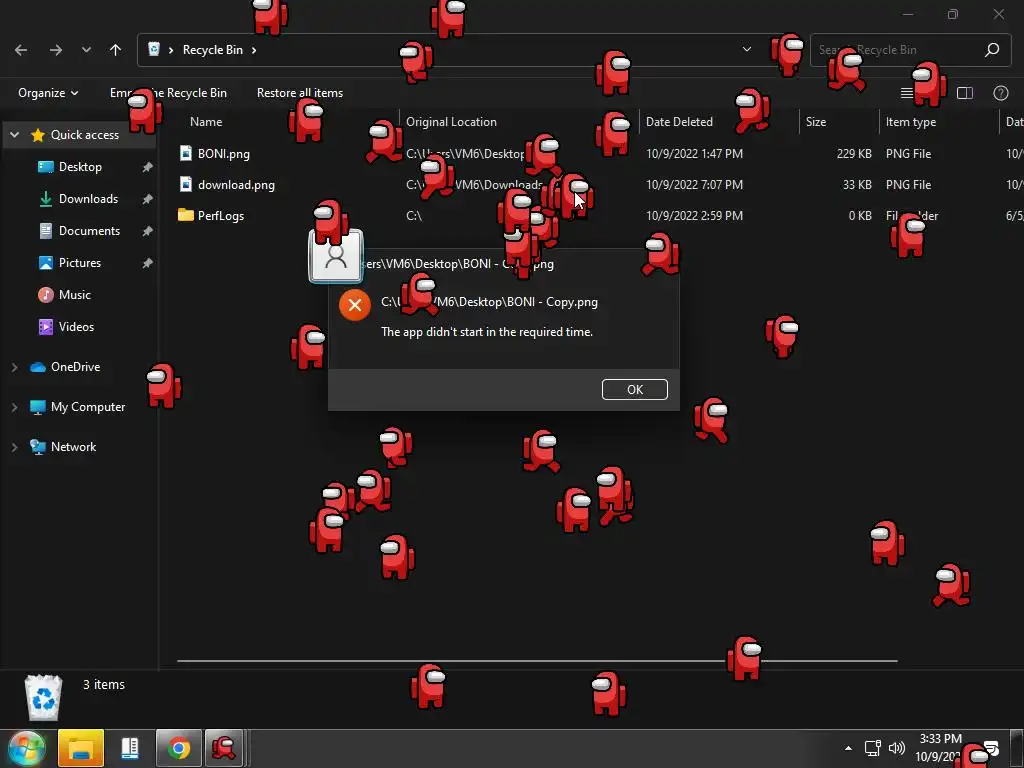Screen dimensions: 1024x768
Task: Open File Explorer from the taskbar
Action: coord(81,748)
